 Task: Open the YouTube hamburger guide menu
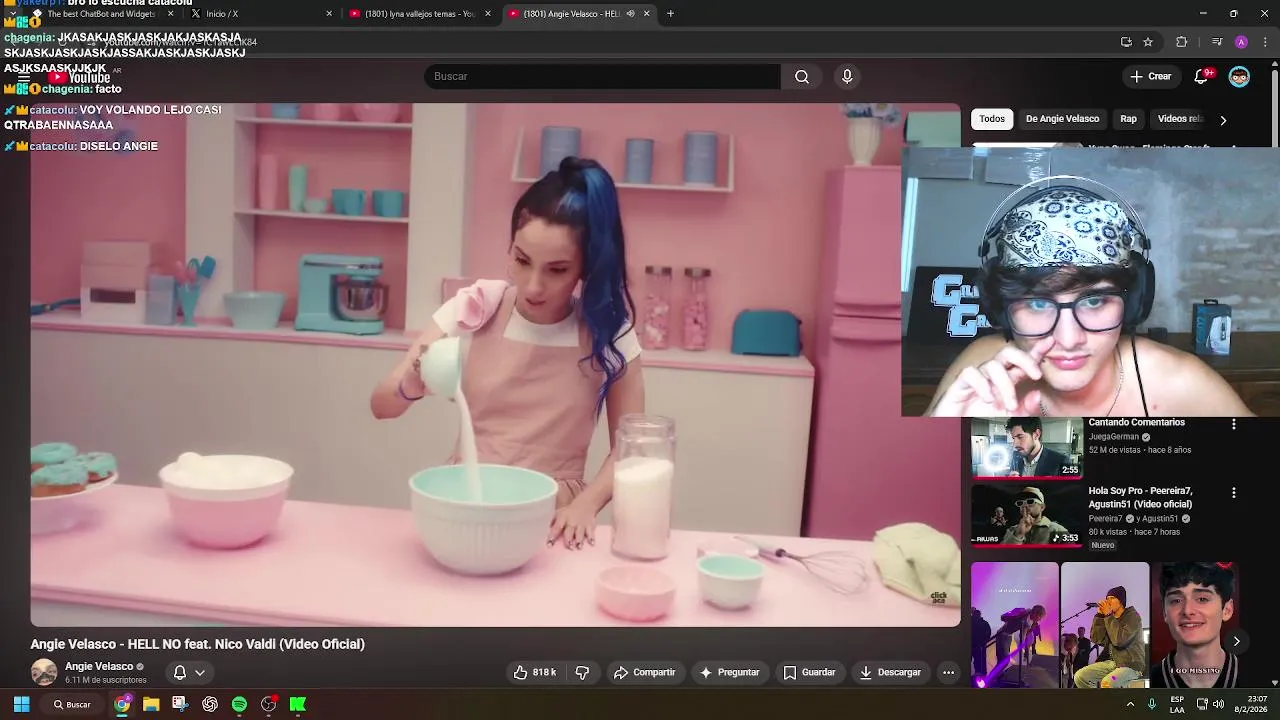click(24, 77)
